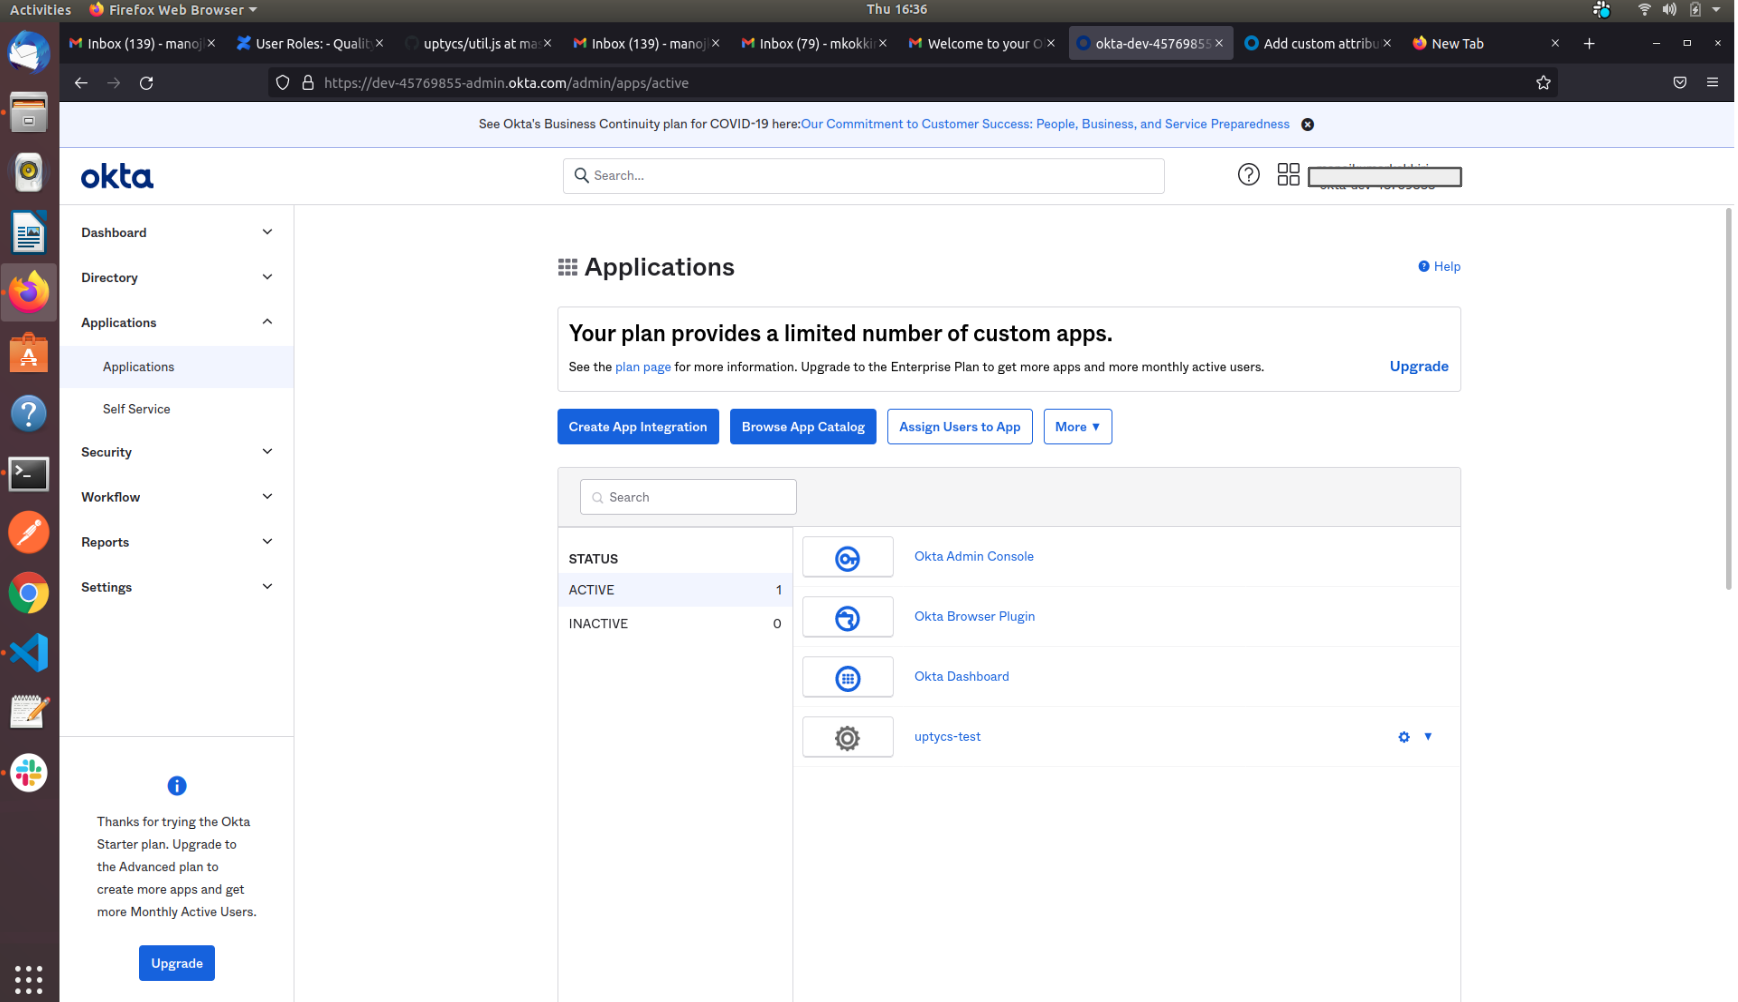Open Visual Studio Code from the dock

(28, 653)
